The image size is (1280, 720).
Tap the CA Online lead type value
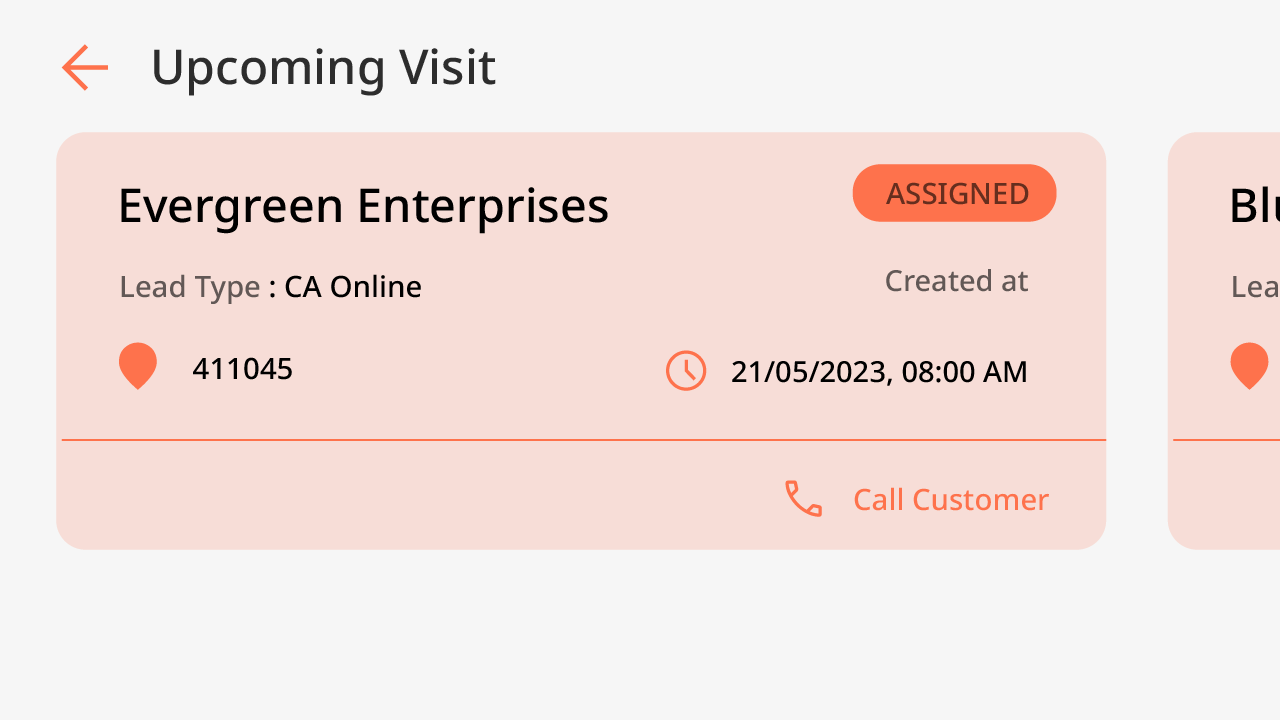pyautogui.click(x=353, y=287)
